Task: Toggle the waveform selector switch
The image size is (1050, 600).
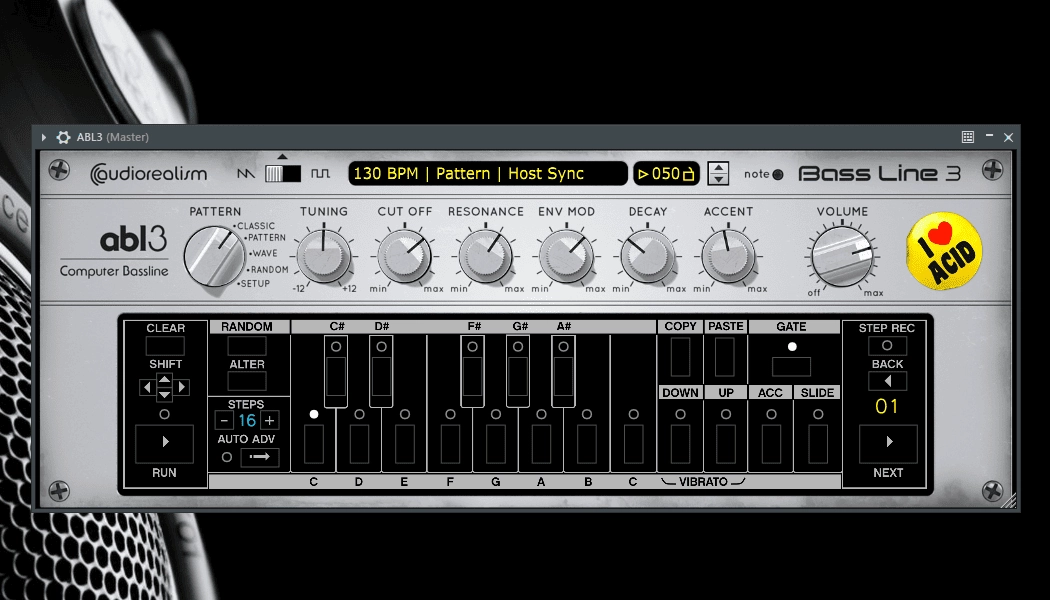Action: pos(283,173)
